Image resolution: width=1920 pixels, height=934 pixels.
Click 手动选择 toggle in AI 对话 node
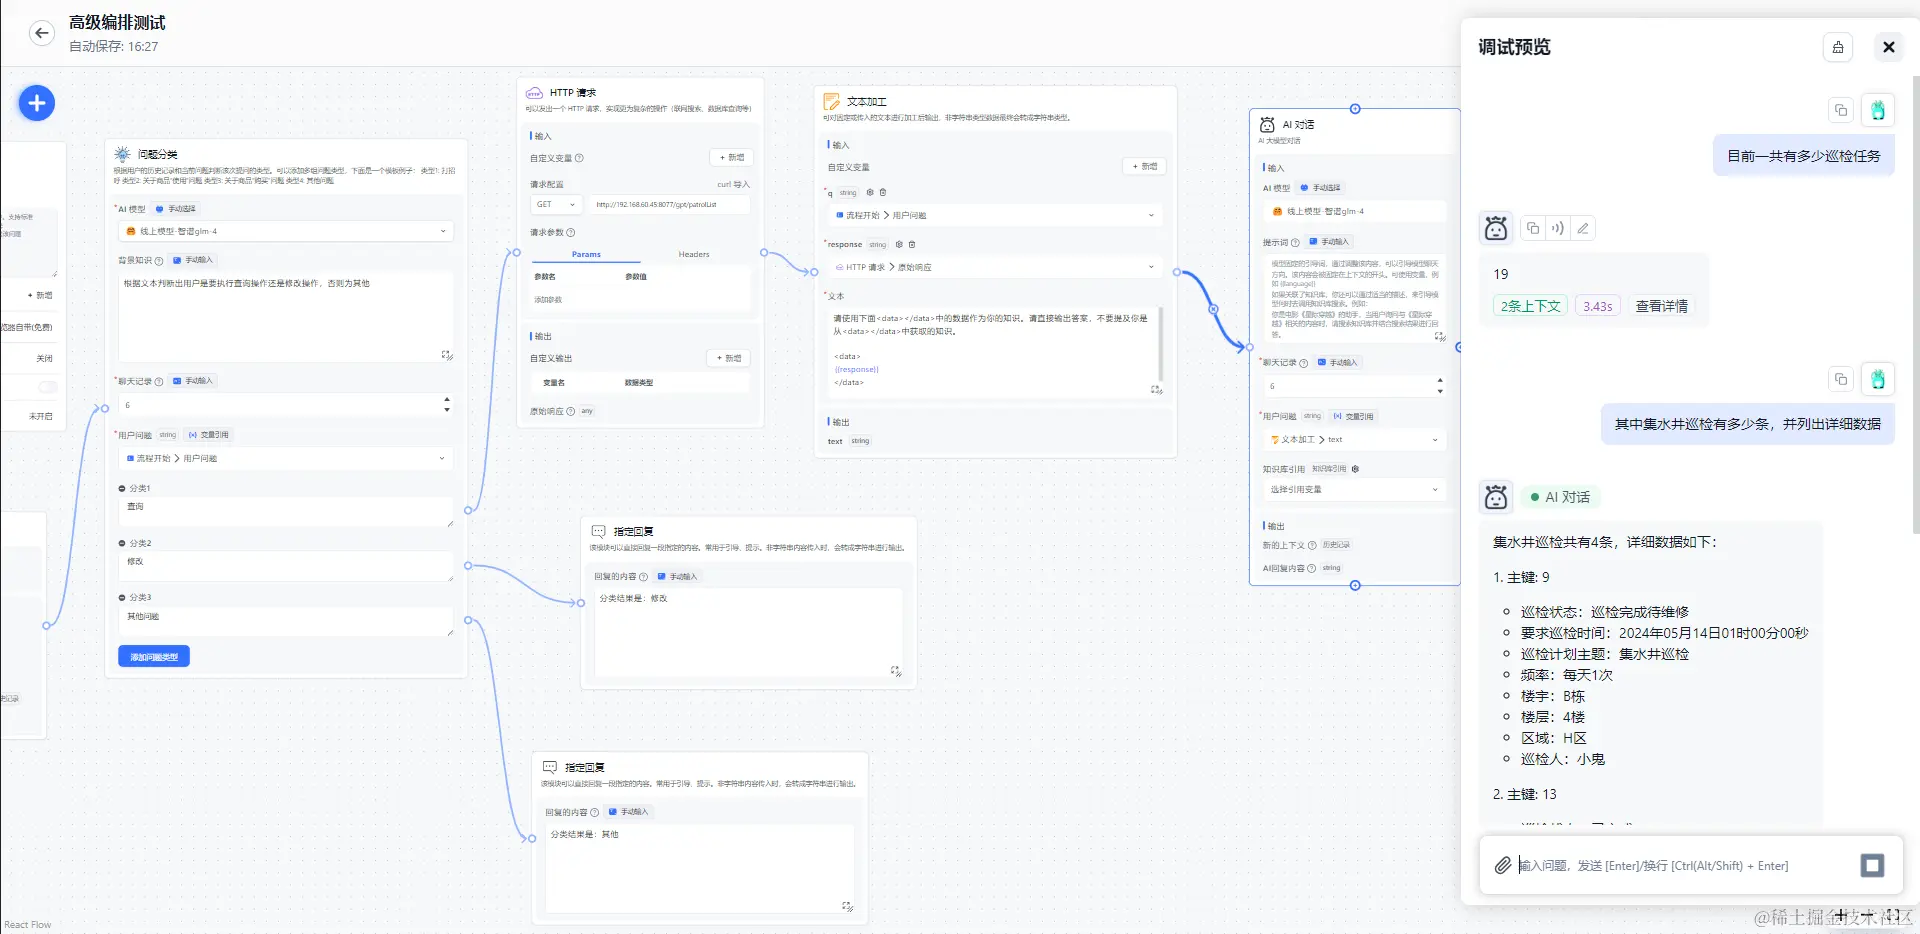point(1321,188)
